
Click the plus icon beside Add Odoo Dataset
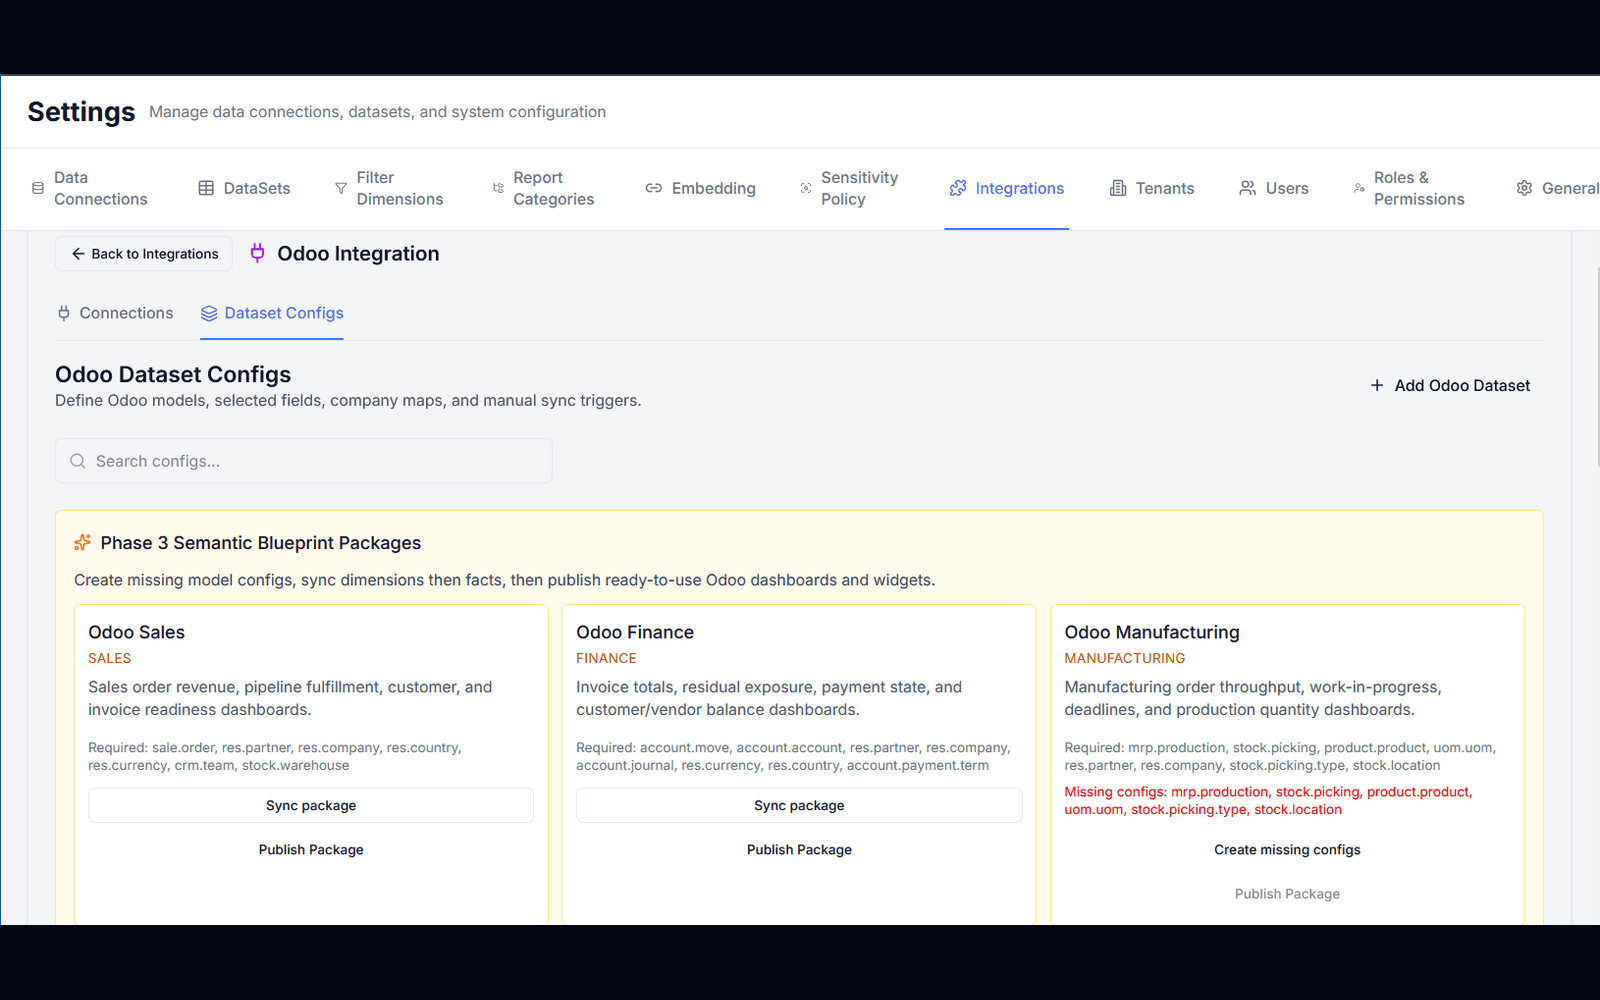1377,385
